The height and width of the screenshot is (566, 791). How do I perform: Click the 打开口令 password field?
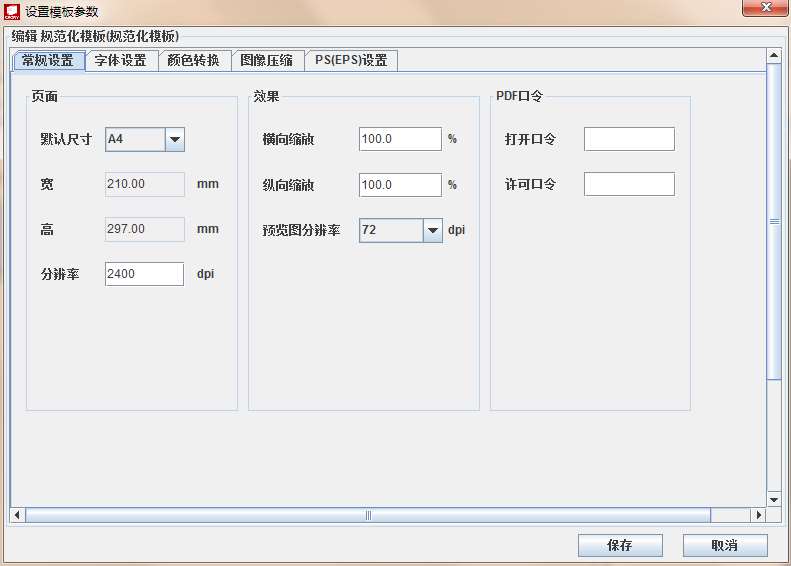click(629, 139)
